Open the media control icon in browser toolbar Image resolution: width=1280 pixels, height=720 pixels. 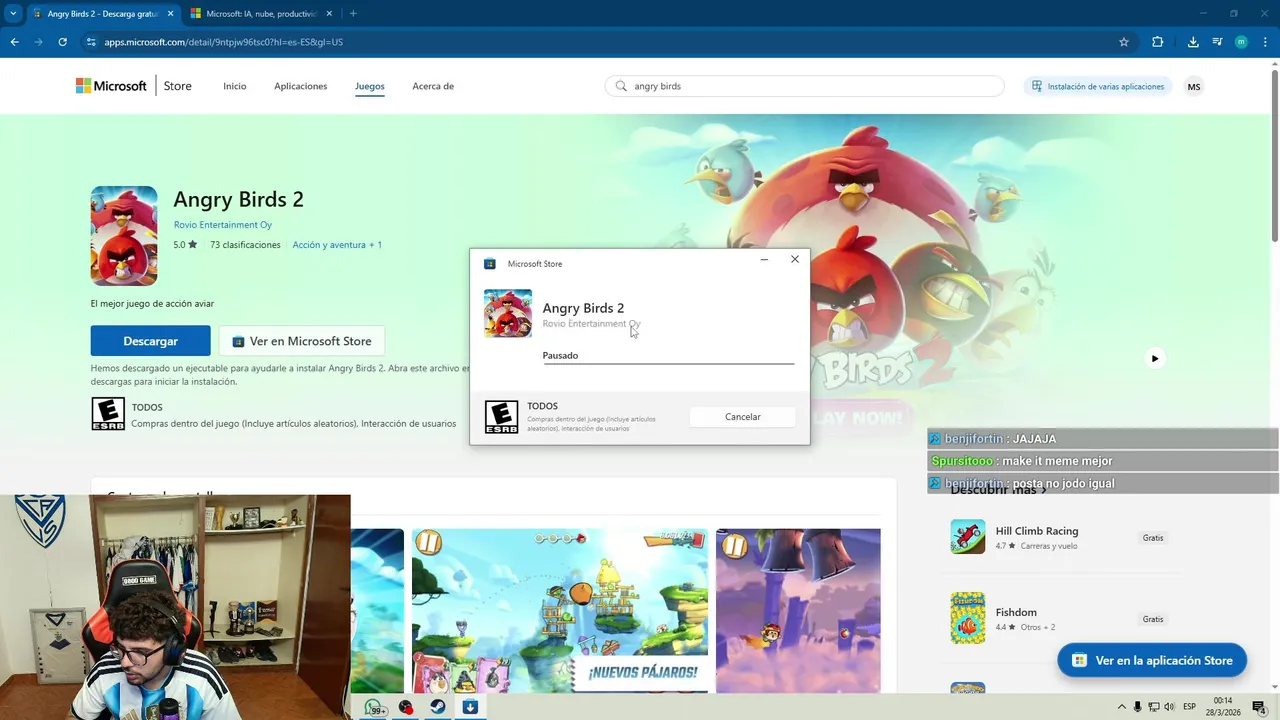point(1217,42)
